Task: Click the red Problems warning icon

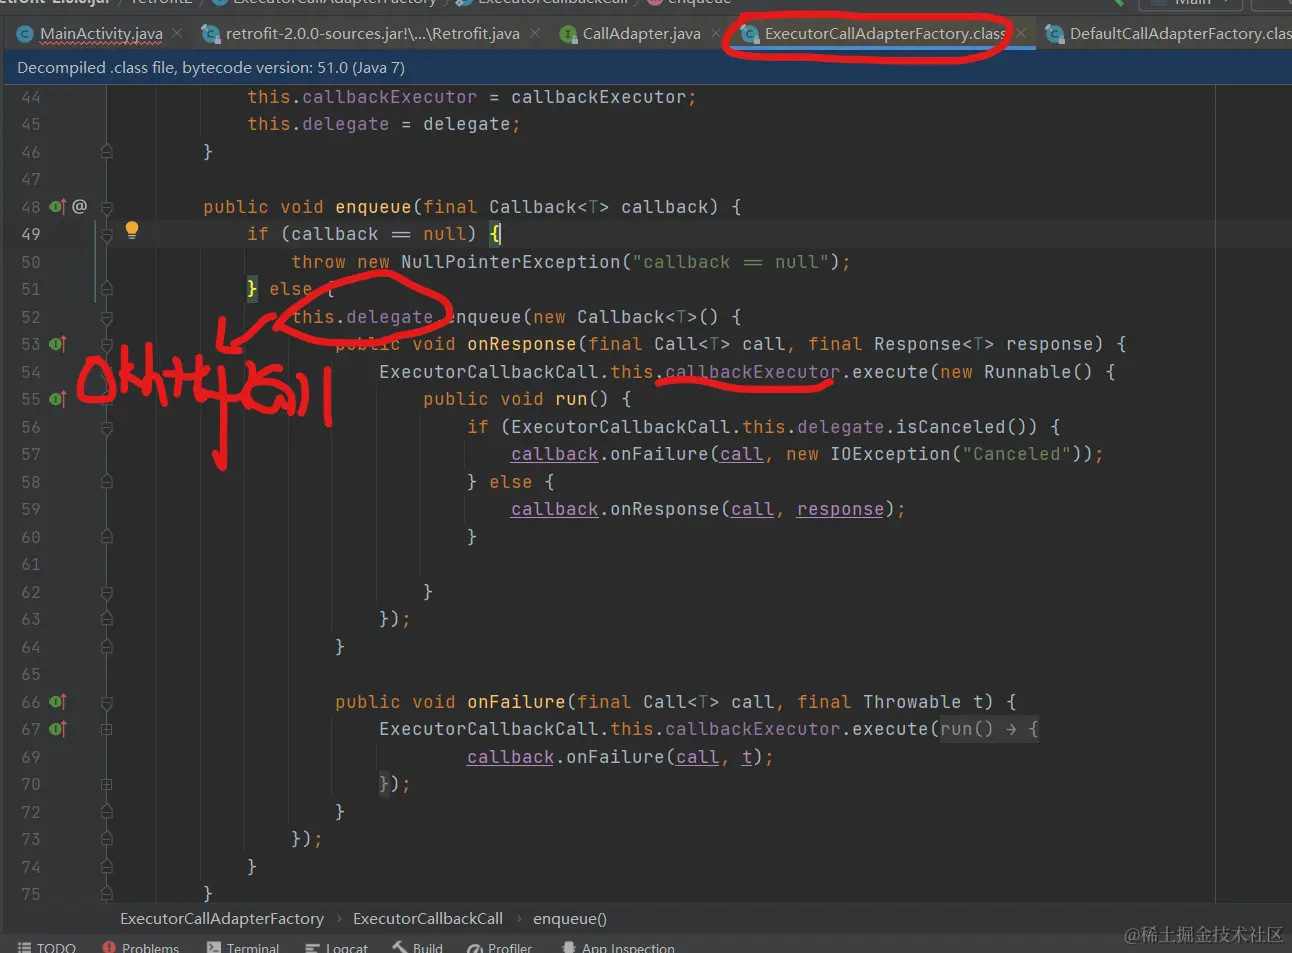Action: (109, 947)
